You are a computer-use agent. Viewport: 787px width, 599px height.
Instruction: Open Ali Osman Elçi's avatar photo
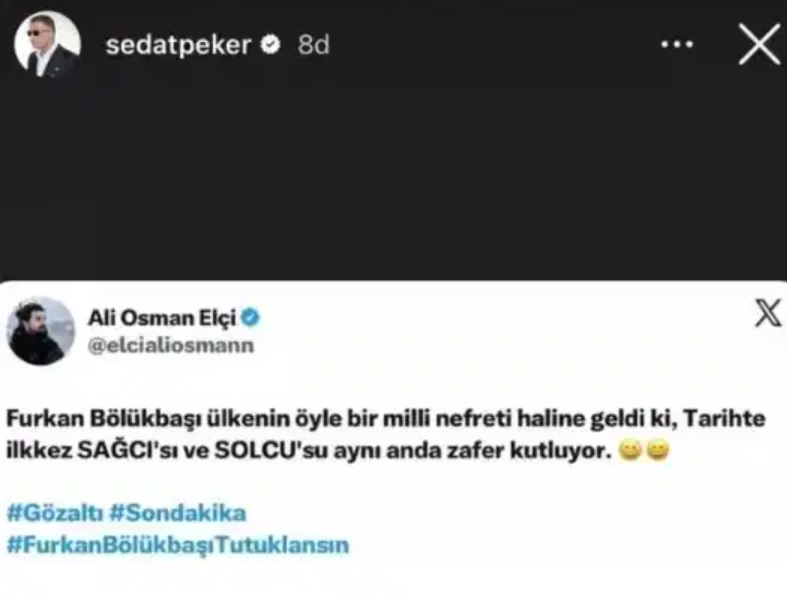pos(41,331)
